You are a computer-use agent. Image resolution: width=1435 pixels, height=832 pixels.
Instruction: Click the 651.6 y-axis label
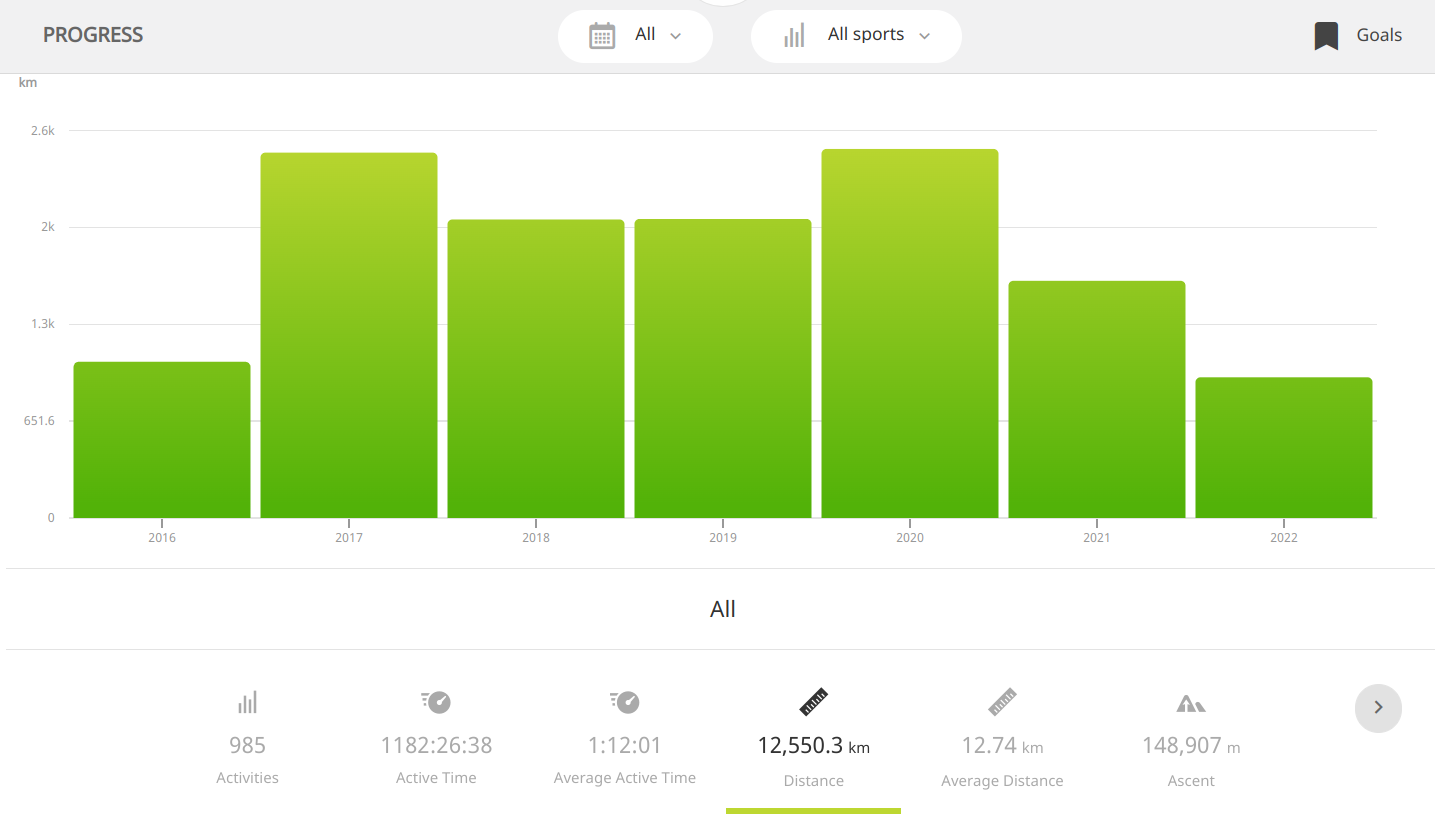tap(40, 421)
